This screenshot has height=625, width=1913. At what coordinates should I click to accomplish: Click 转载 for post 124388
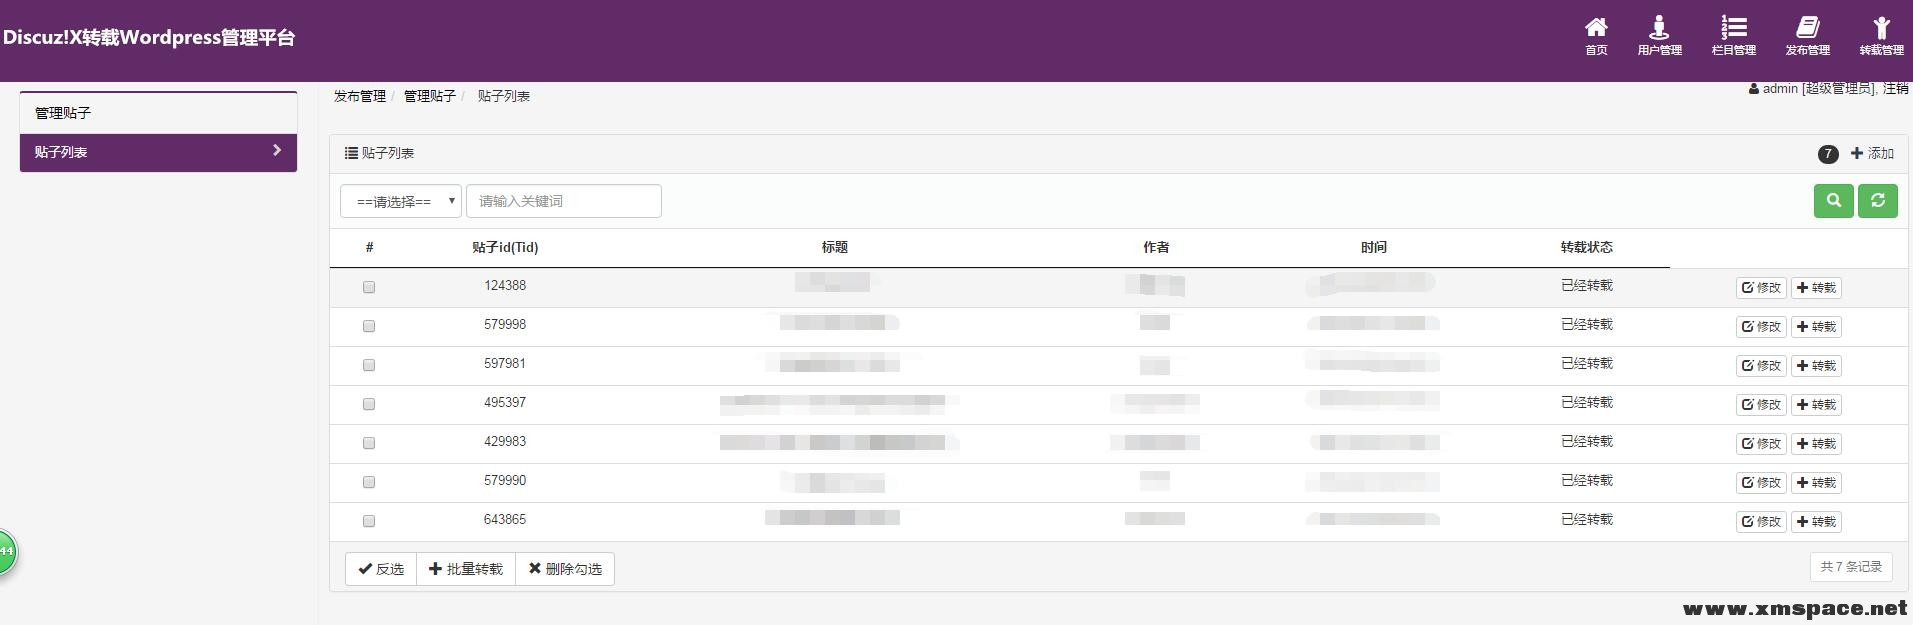[1816, 288]
